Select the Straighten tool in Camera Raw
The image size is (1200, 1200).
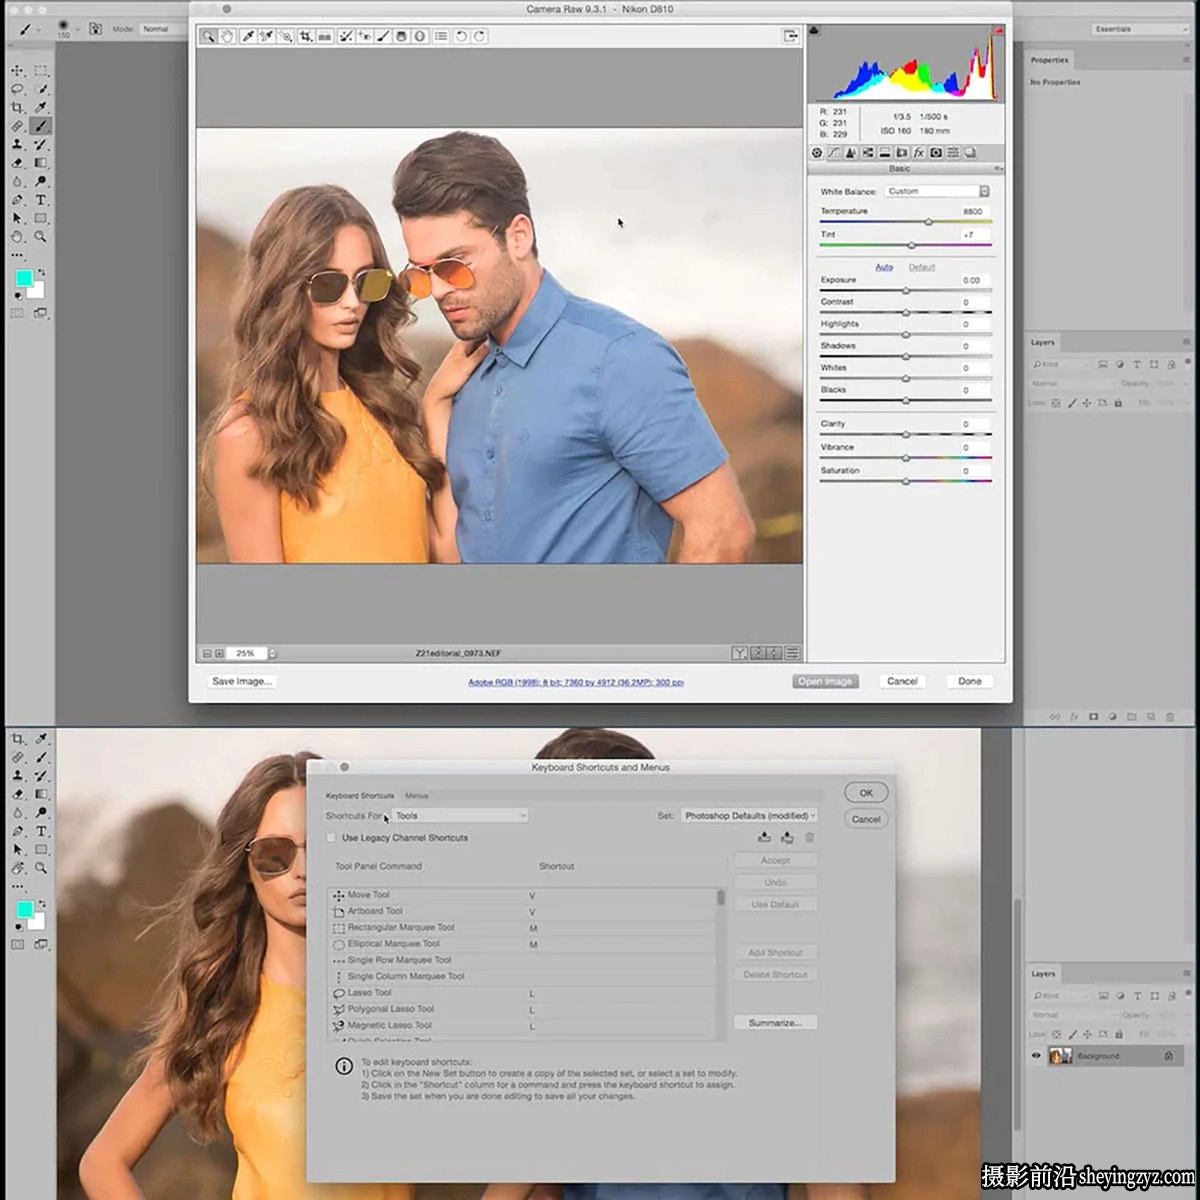(324, 36)
